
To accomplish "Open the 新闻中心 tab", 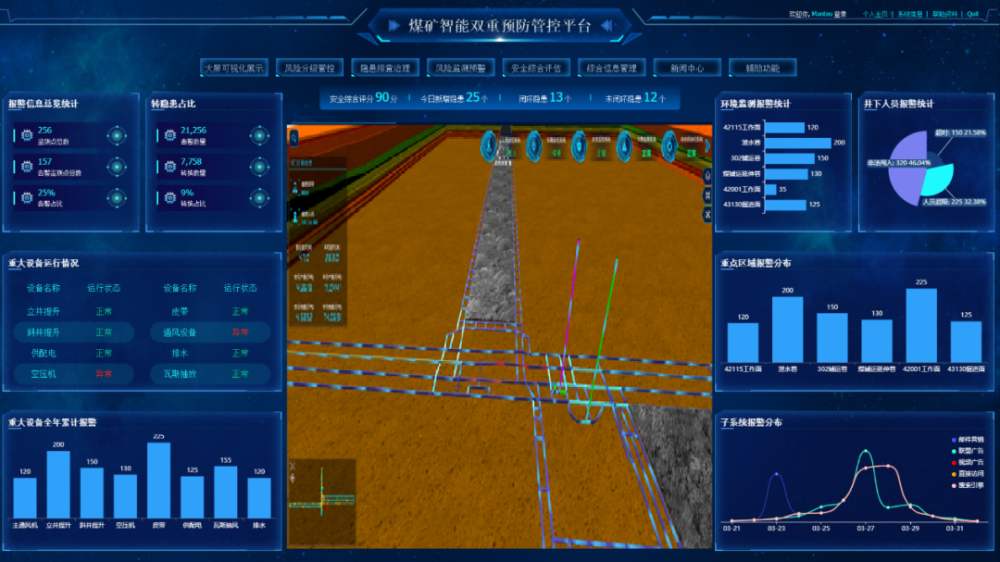I will [686, 69].
